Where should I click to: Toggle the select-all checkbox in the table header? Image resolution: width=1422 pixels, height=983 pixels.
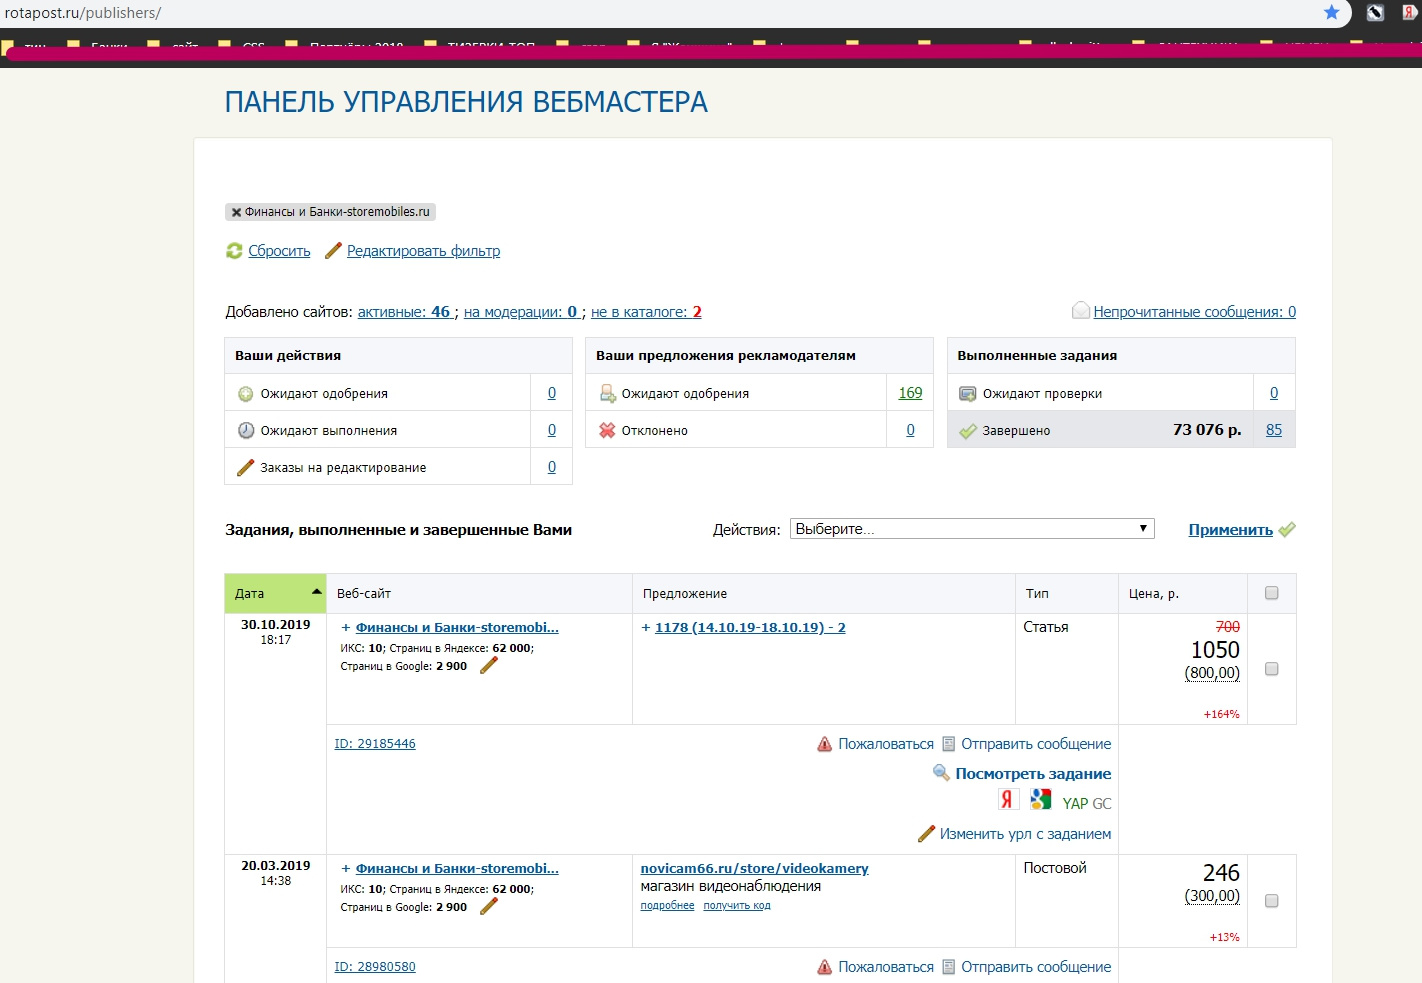1272,593
